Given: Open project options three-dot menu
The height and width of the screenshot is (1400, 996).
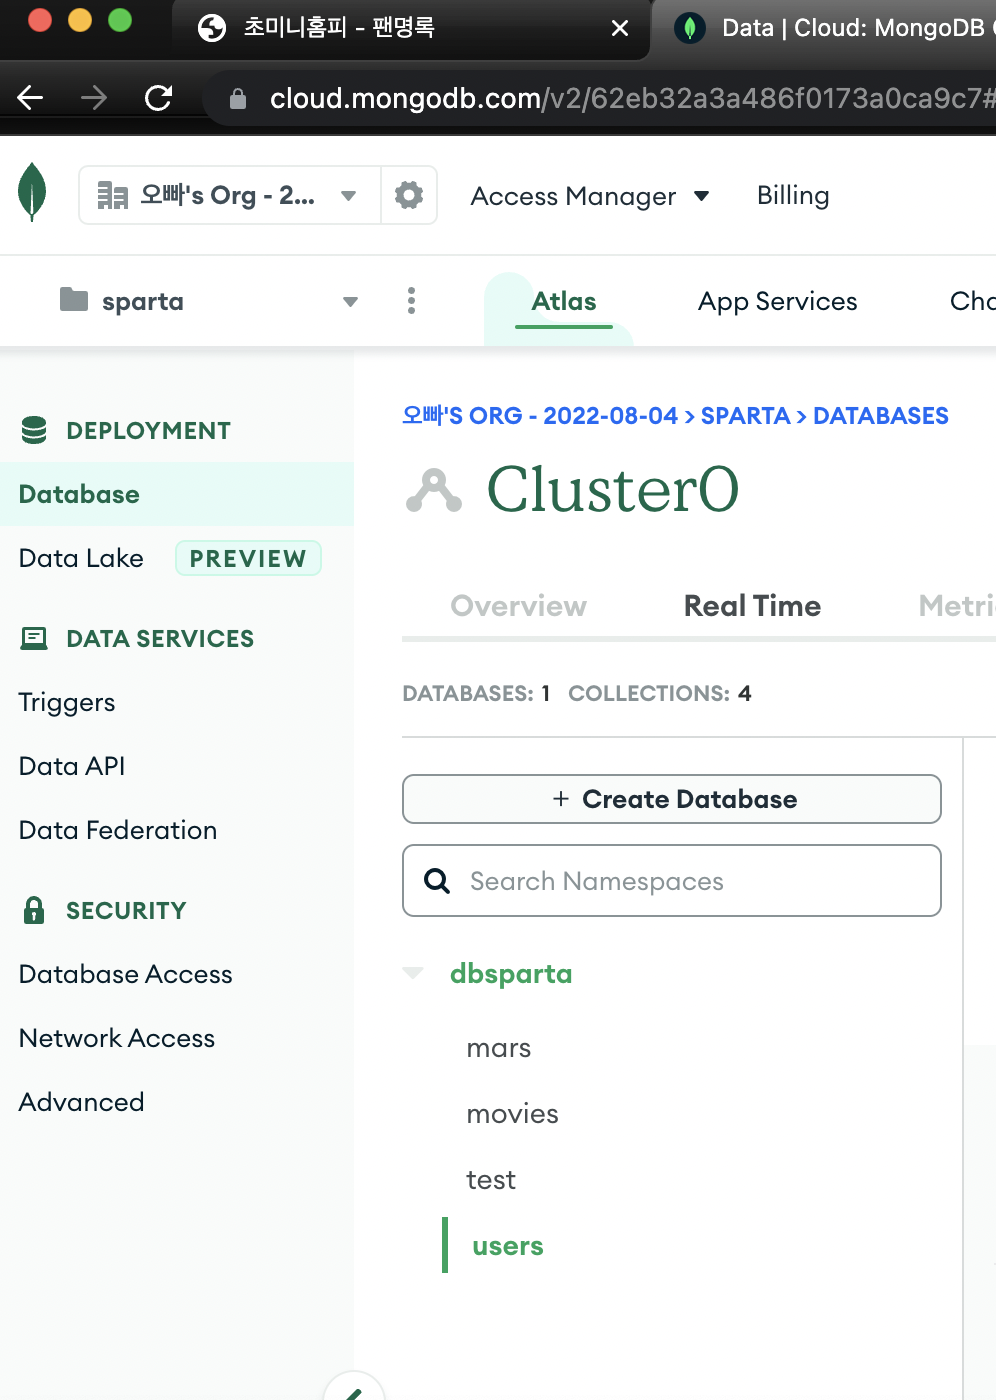Looking at the screenshot, I should tap(411, 301).
